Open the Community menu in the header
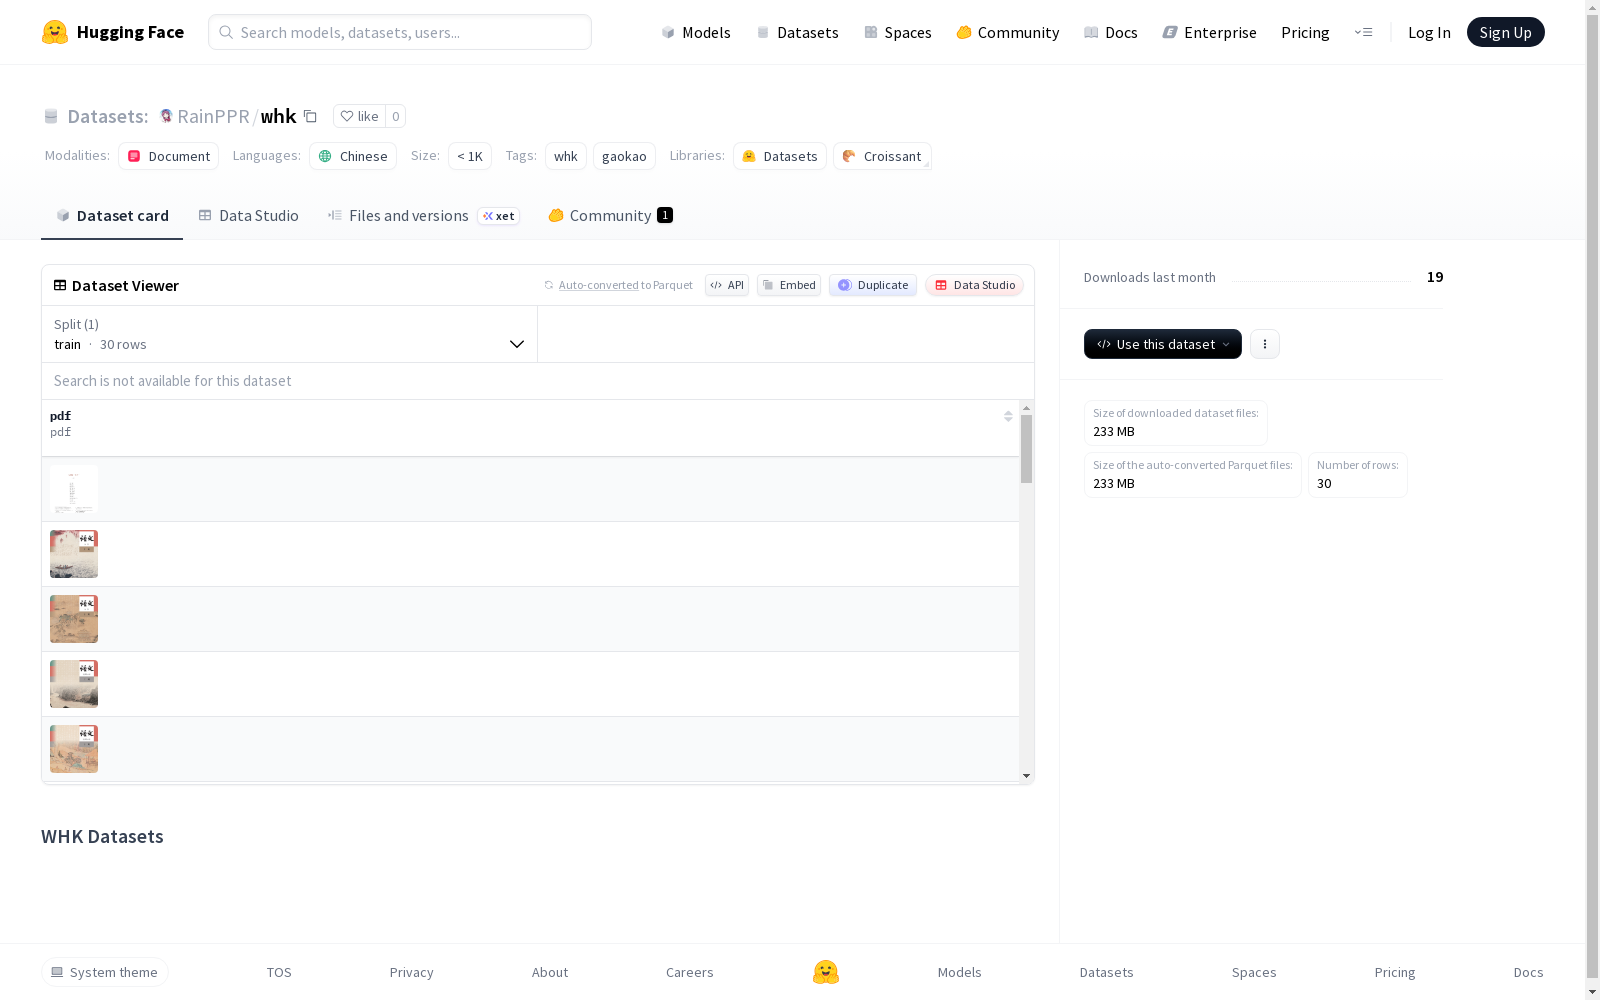The image size is (1600, 1000). click(x=1008, y=32)
